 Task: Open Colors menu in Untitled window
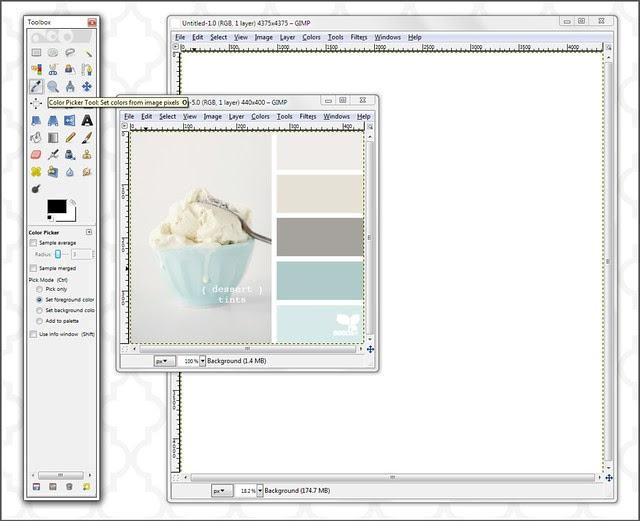coord(311,37)
